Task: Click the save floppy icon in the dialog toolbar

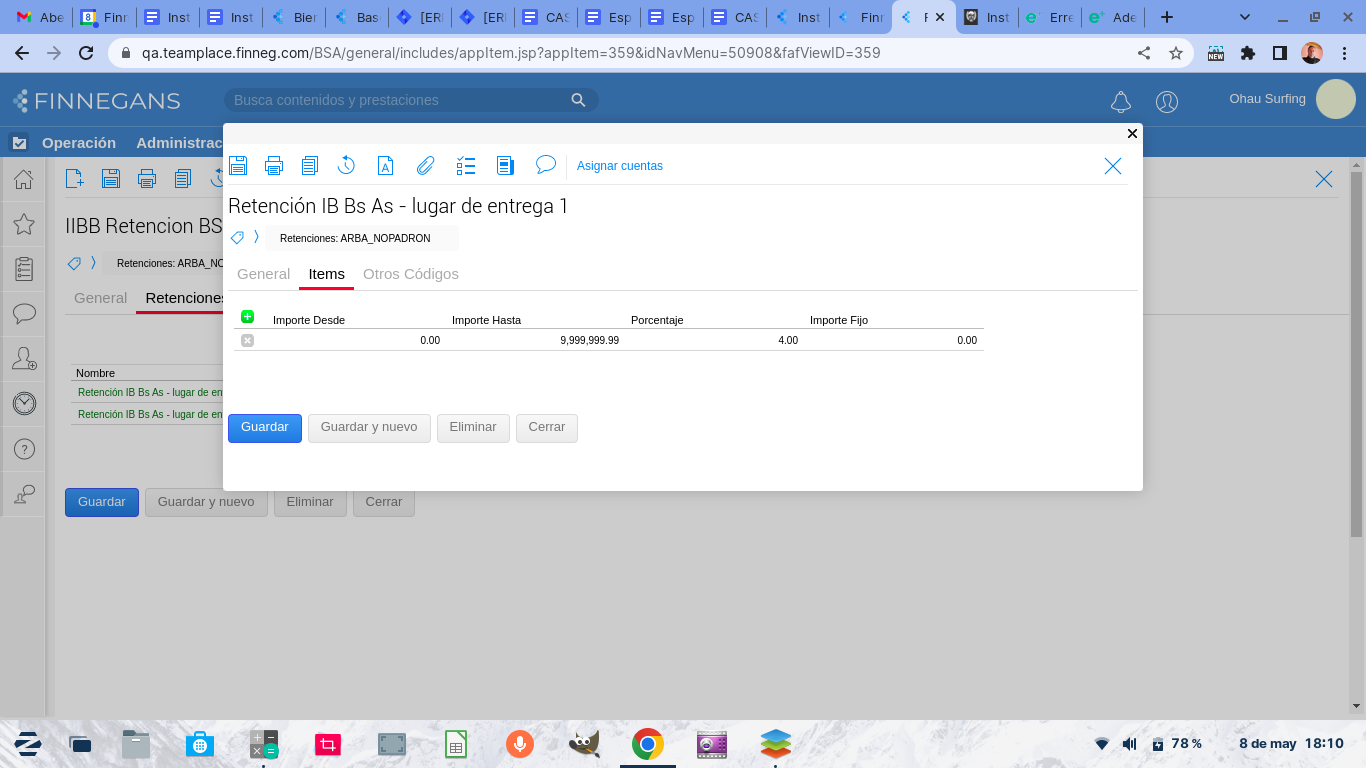Action: (238, 166)
